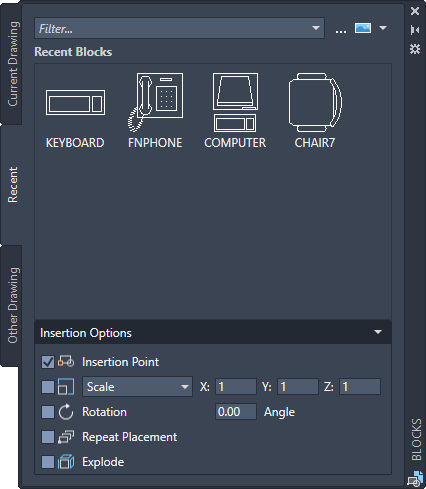Click the palette auto-hide icon
The width and height of the screenshot is (426, 489).
[415, 30]
